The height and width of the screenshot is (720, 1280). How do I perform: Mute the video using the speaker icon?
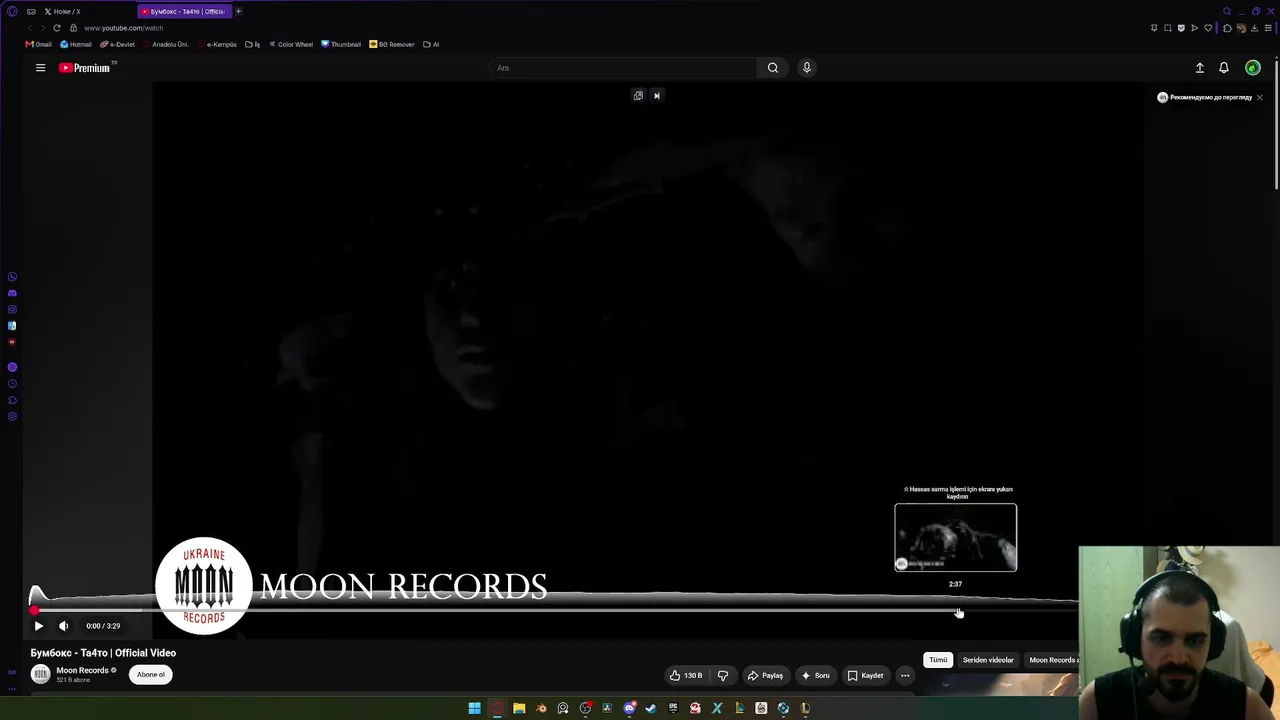point(63,626)
